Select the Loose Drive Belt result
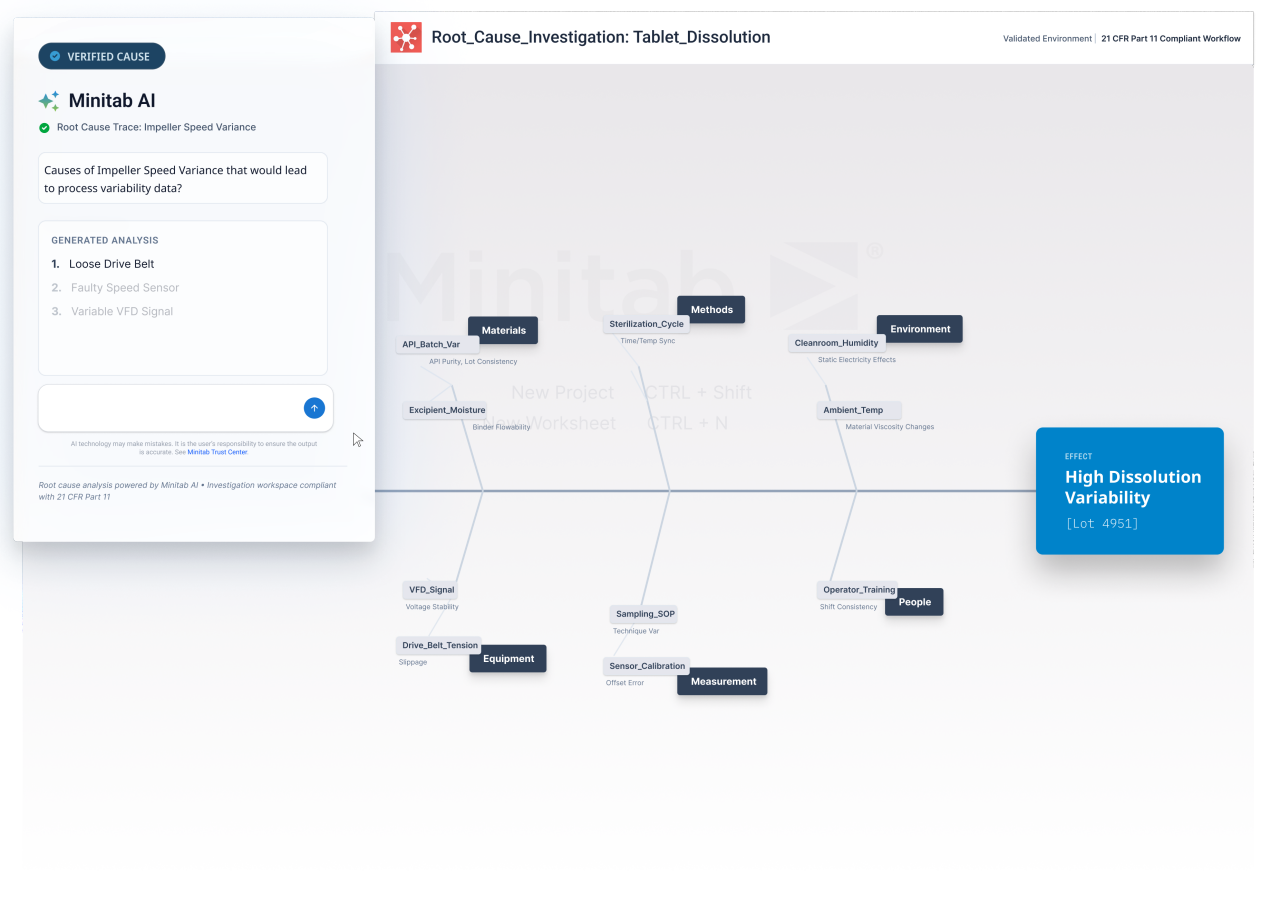 click(111, 264)
